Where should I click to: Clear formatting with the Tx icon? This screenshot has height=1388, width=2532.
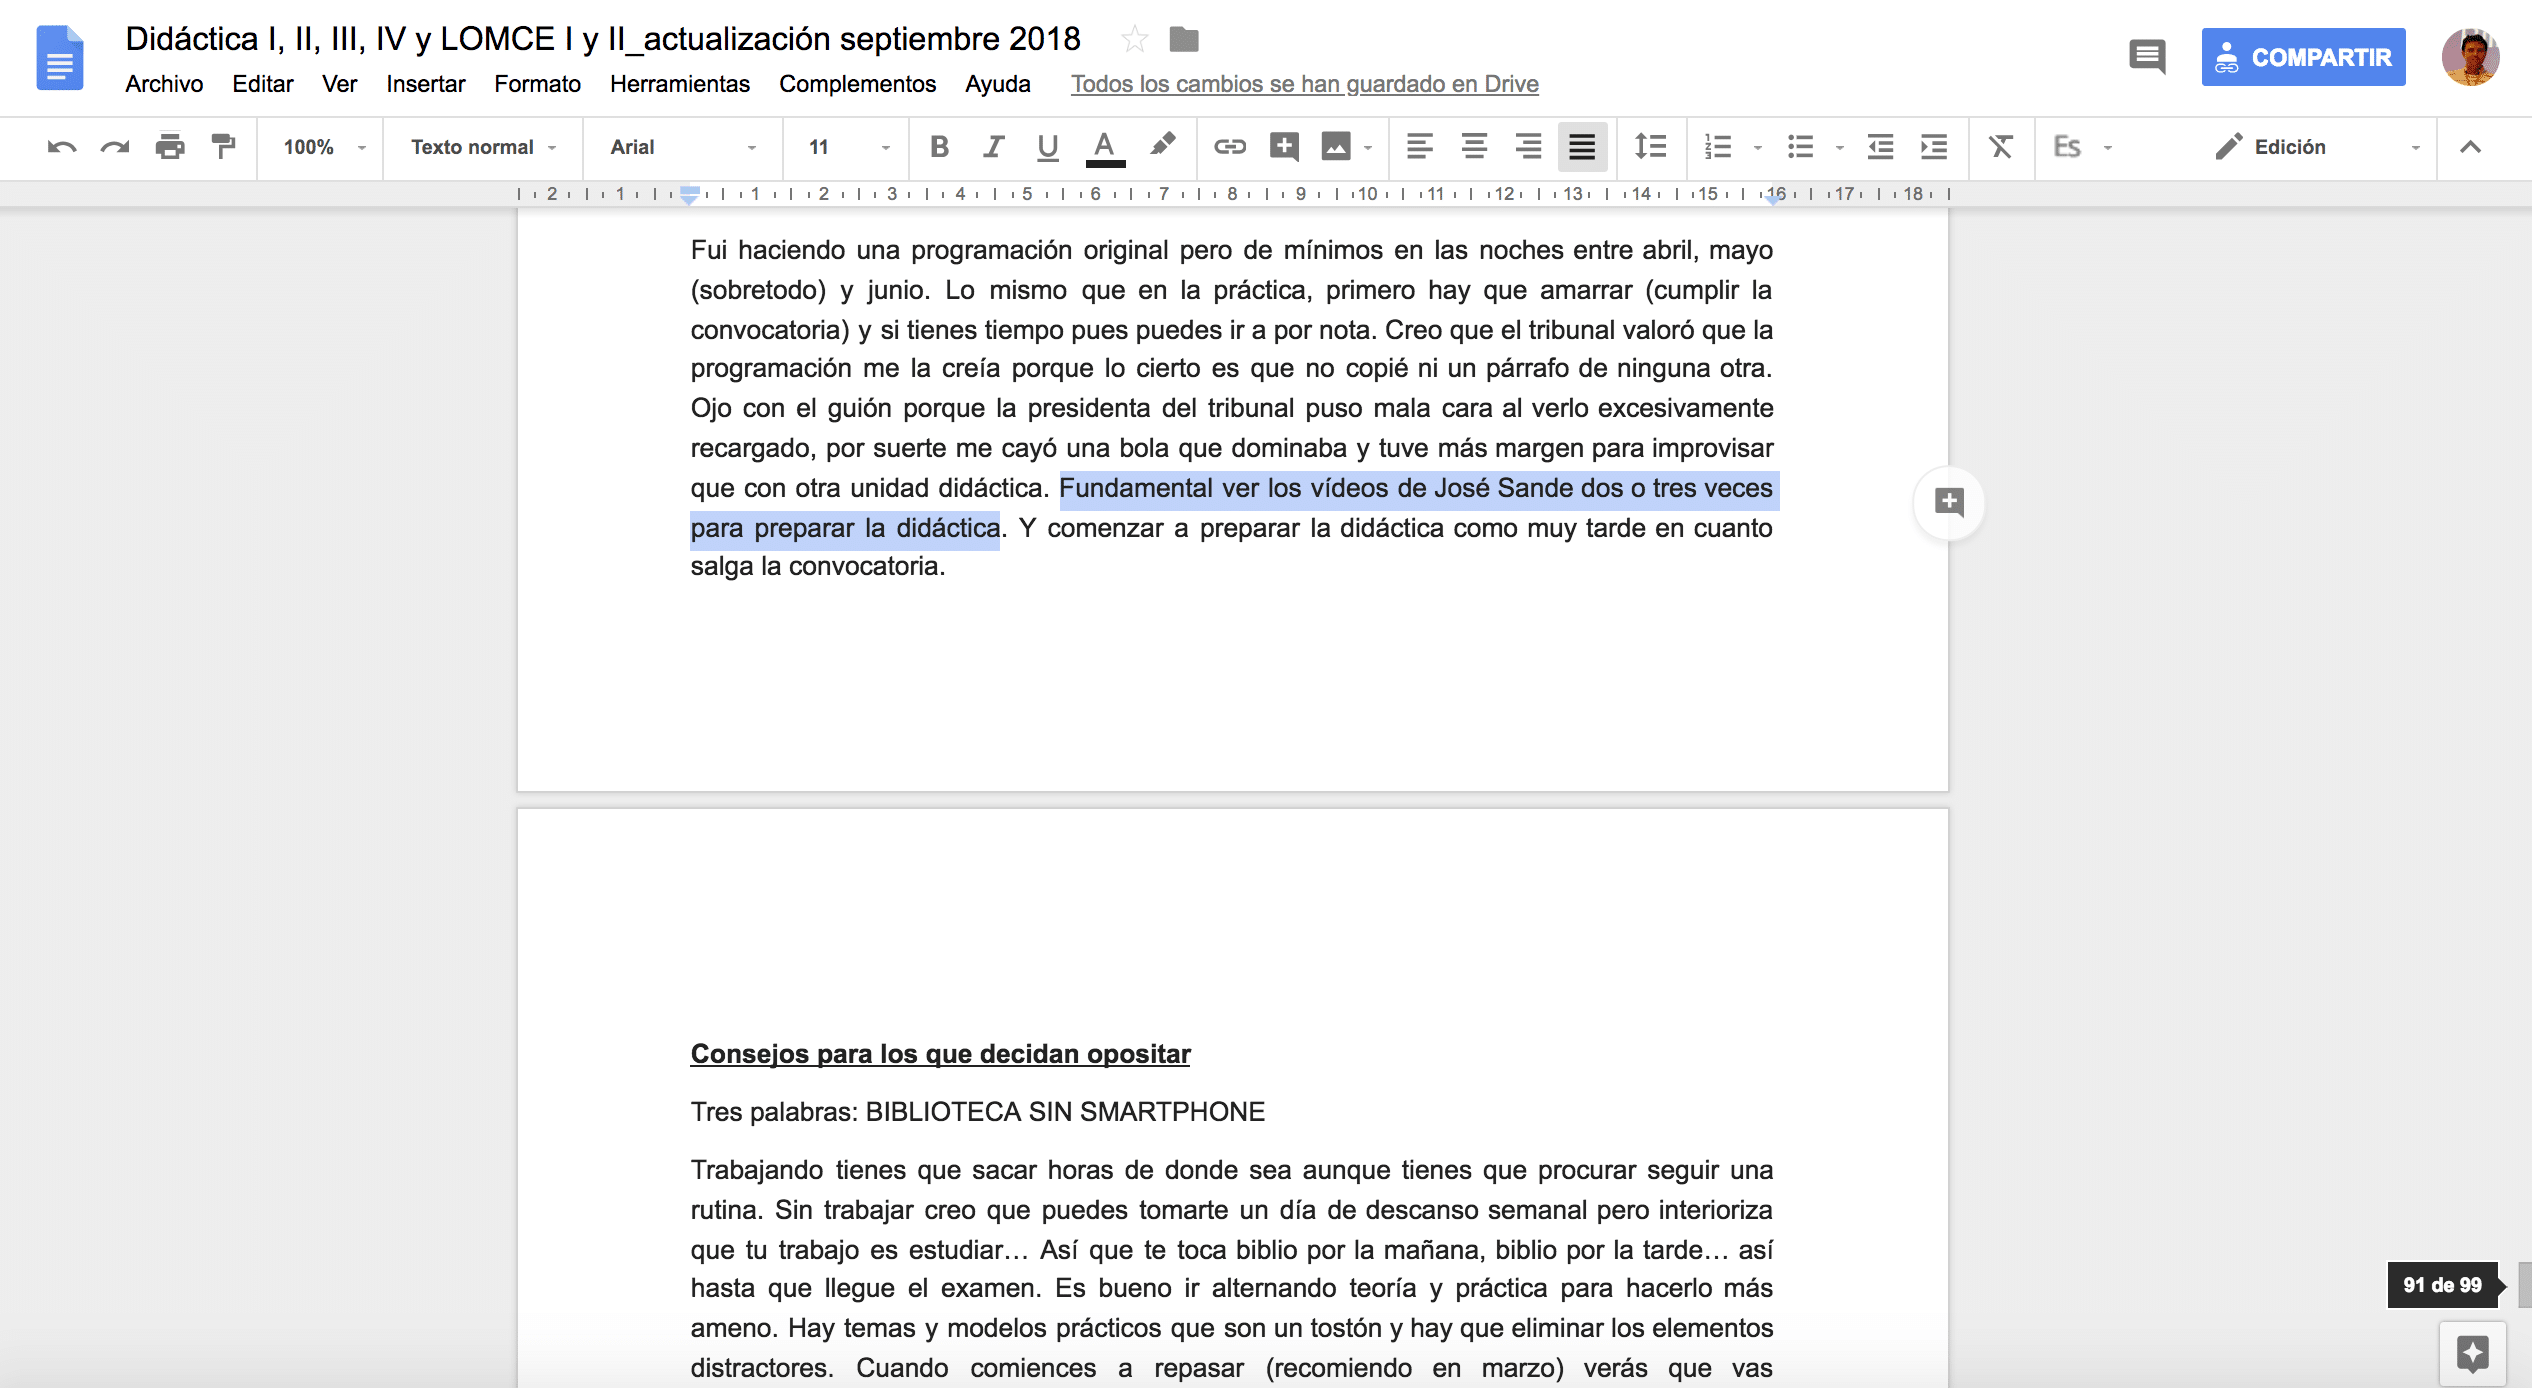point(2000,147)
